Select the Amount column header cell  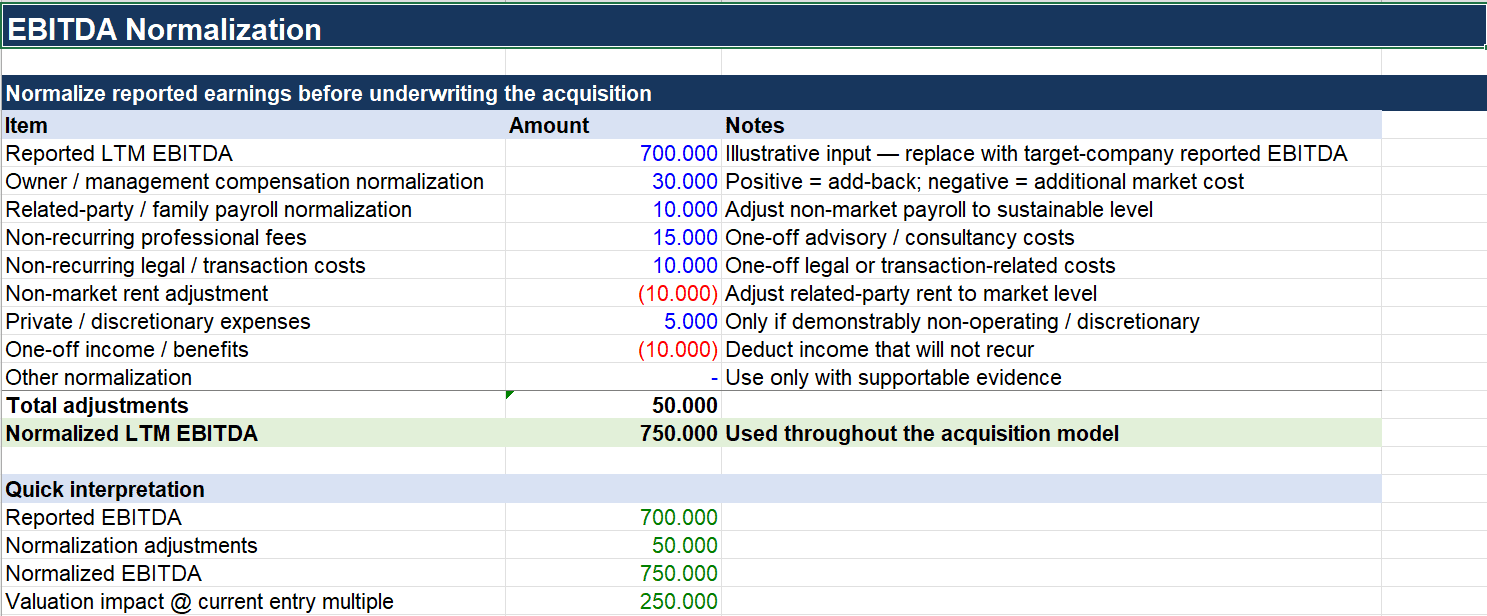613,125
